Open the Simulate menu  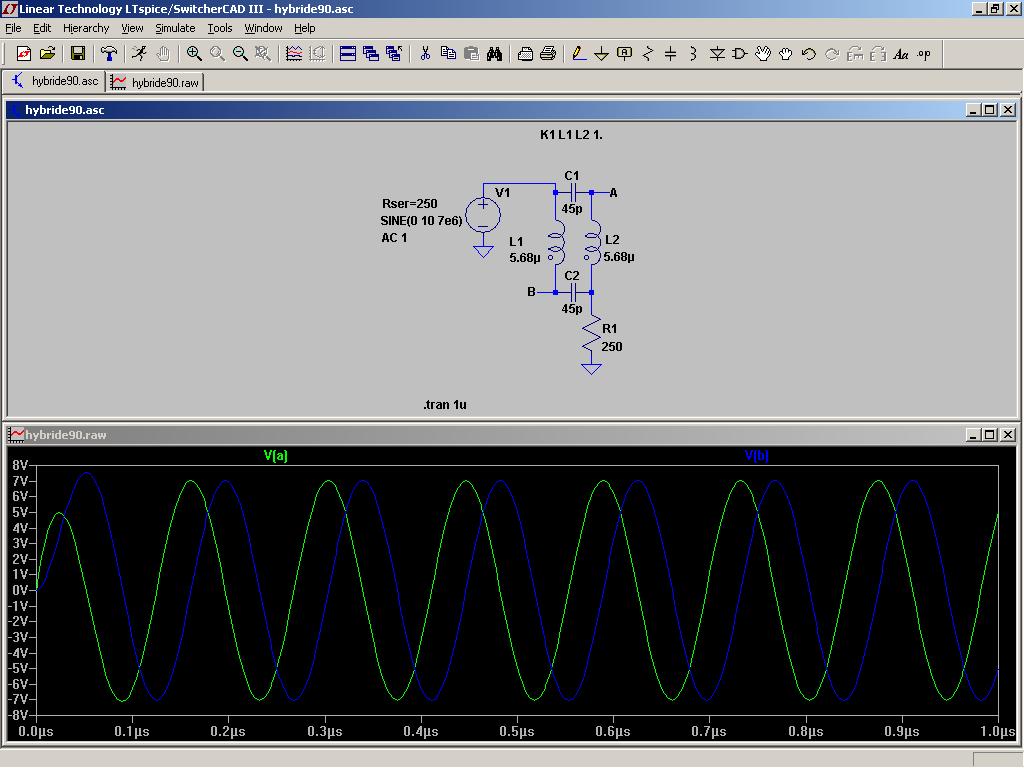tap(175, 28)
